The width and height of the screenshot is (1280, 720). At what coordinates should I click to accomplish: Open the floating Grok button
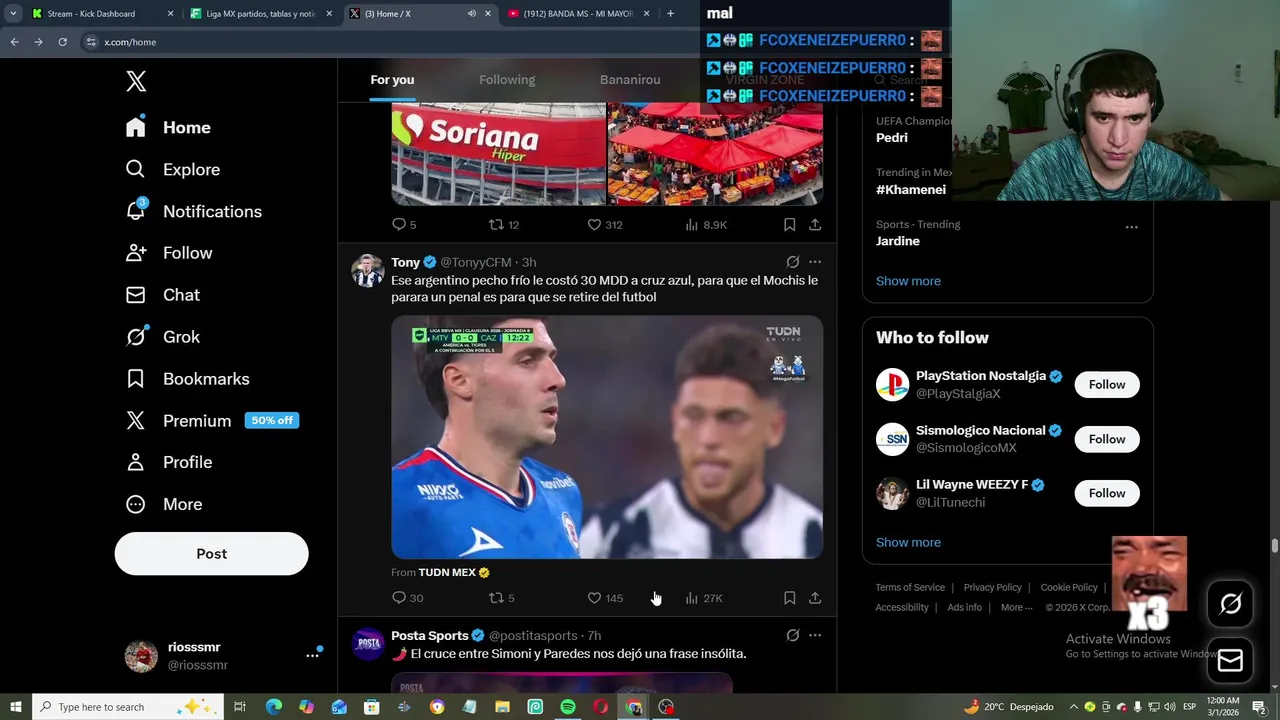[x=1230, y=603]
